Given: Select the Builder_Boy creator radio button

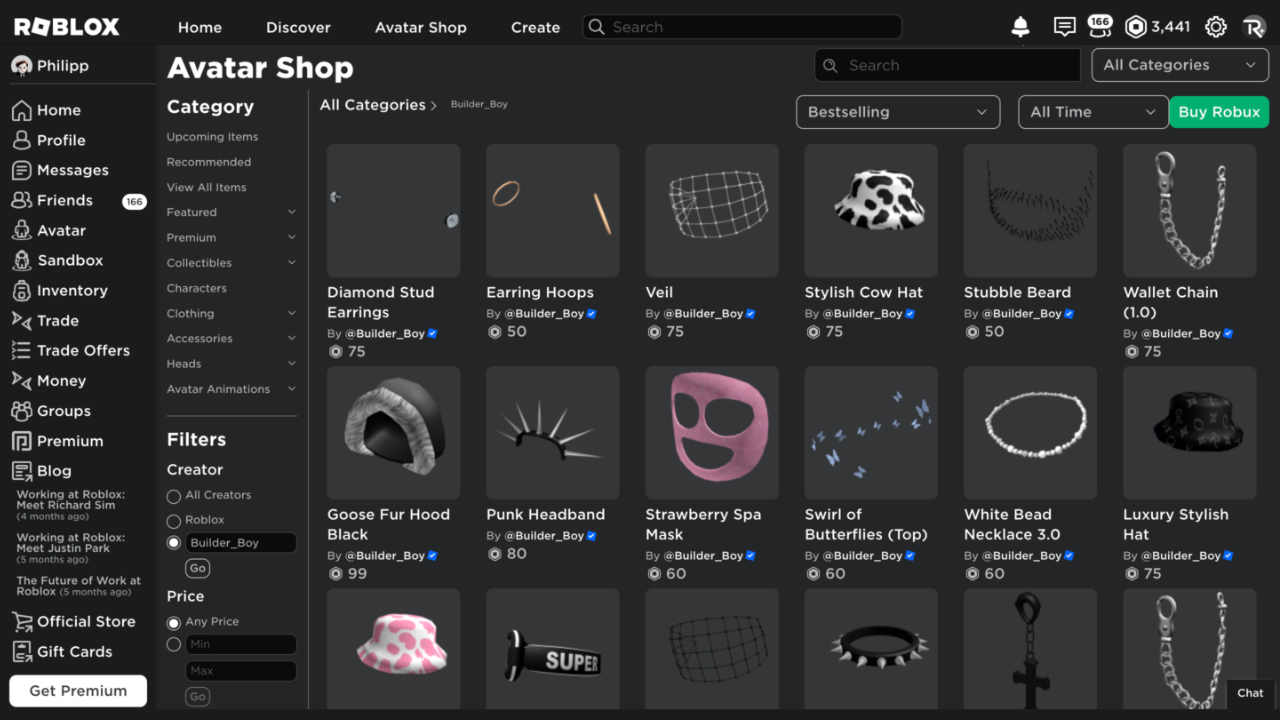Looking at the screenshot, I should pos(174,543).
